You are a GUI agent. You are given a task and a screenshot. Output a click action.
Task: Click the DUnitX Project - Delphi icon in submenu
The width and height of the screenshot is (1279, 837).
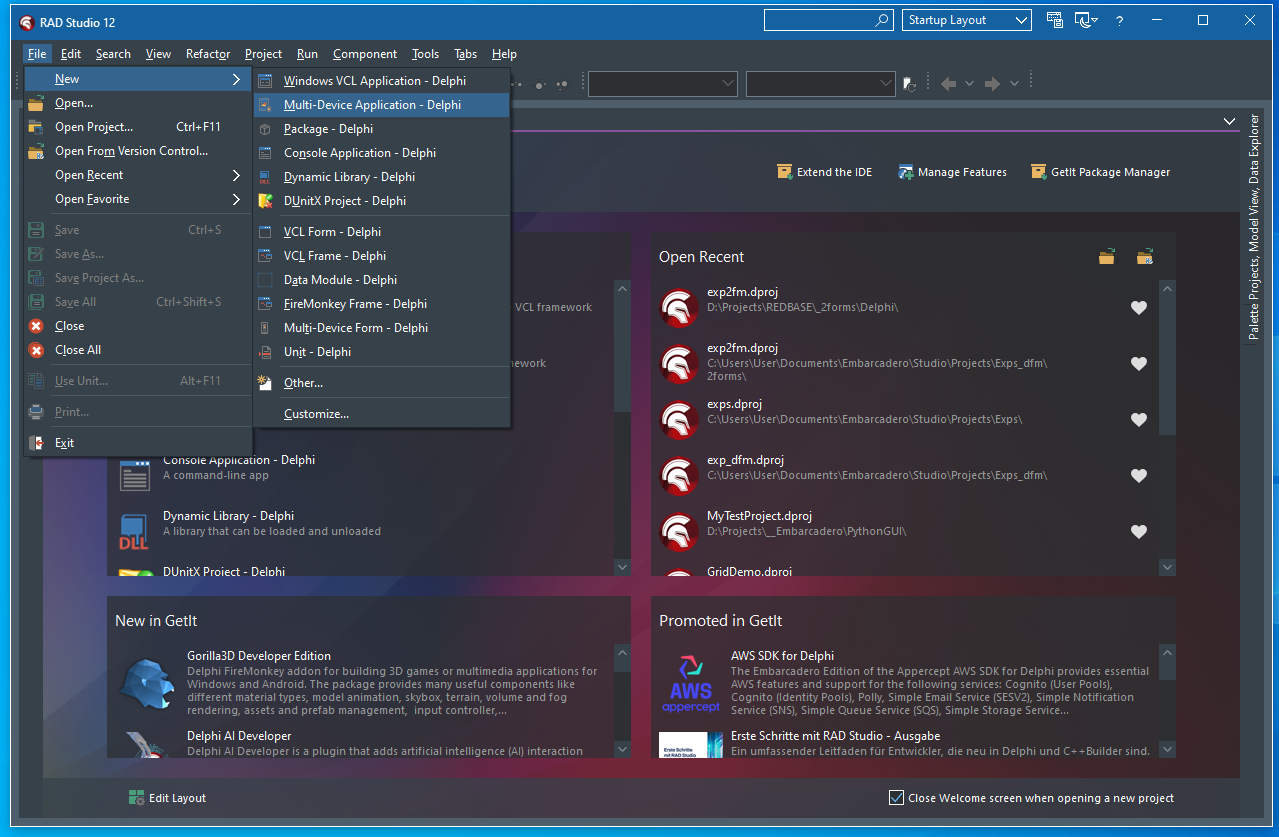click(x=265, y=201)
